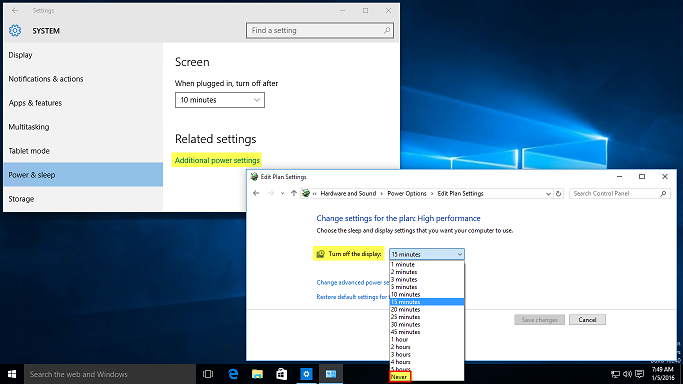The image size is (683, 384).
Task: Click the Search Control Panel field
Action: point(619,193)
